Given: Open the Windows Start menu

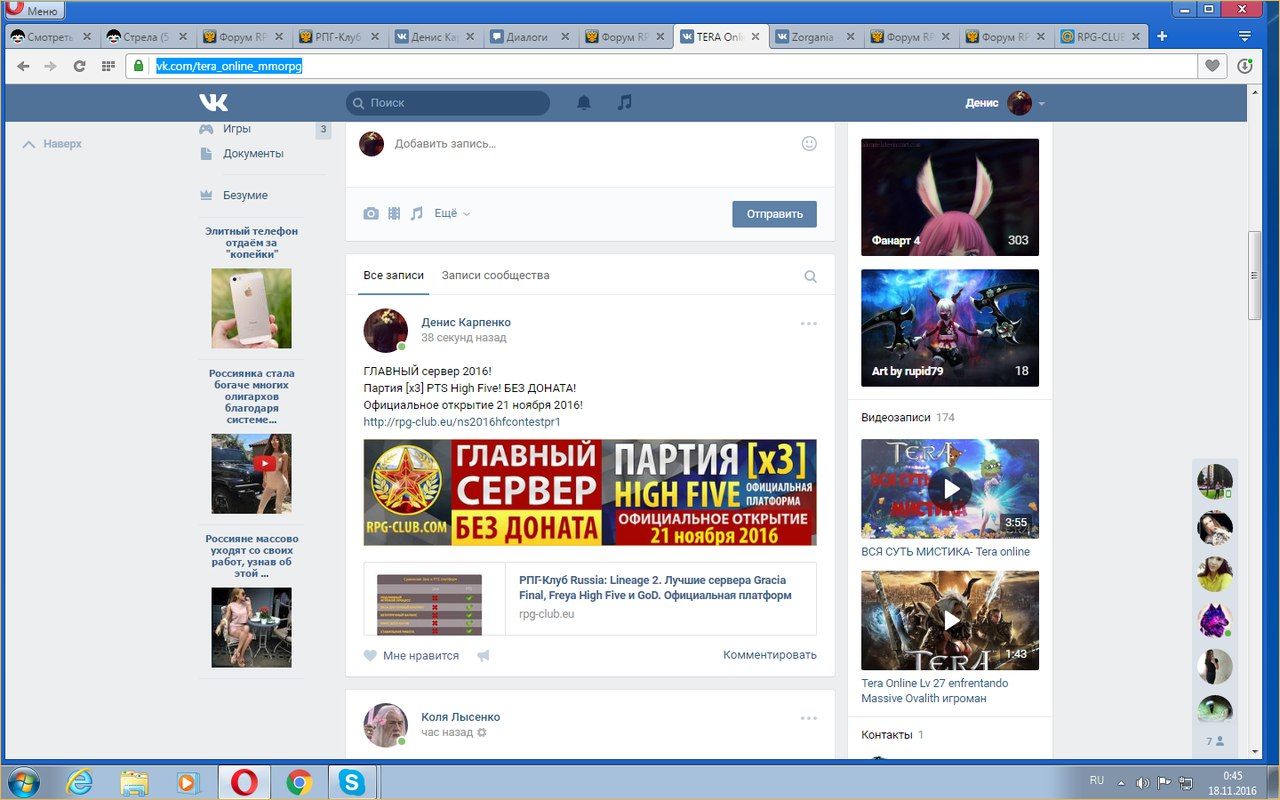Looking at the screenshot, I should (x=23, y=781).
